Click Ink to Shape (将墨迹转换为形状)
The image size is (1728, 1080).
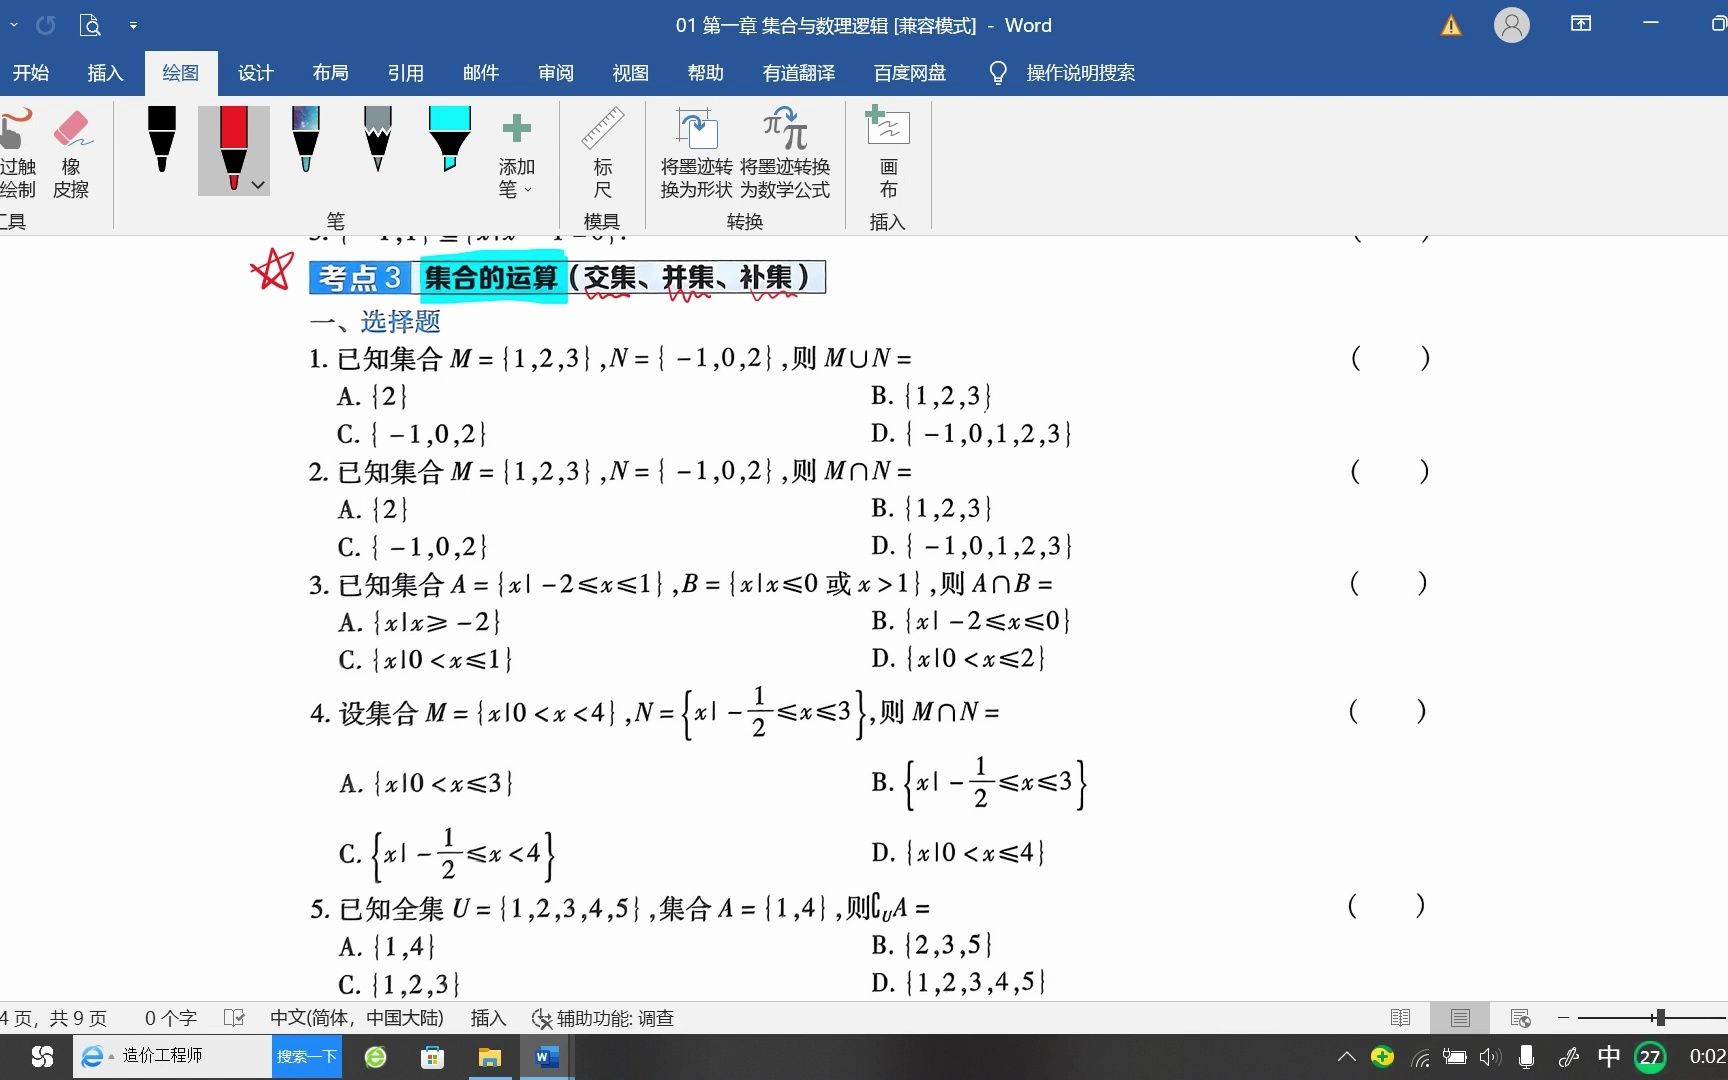697,151
